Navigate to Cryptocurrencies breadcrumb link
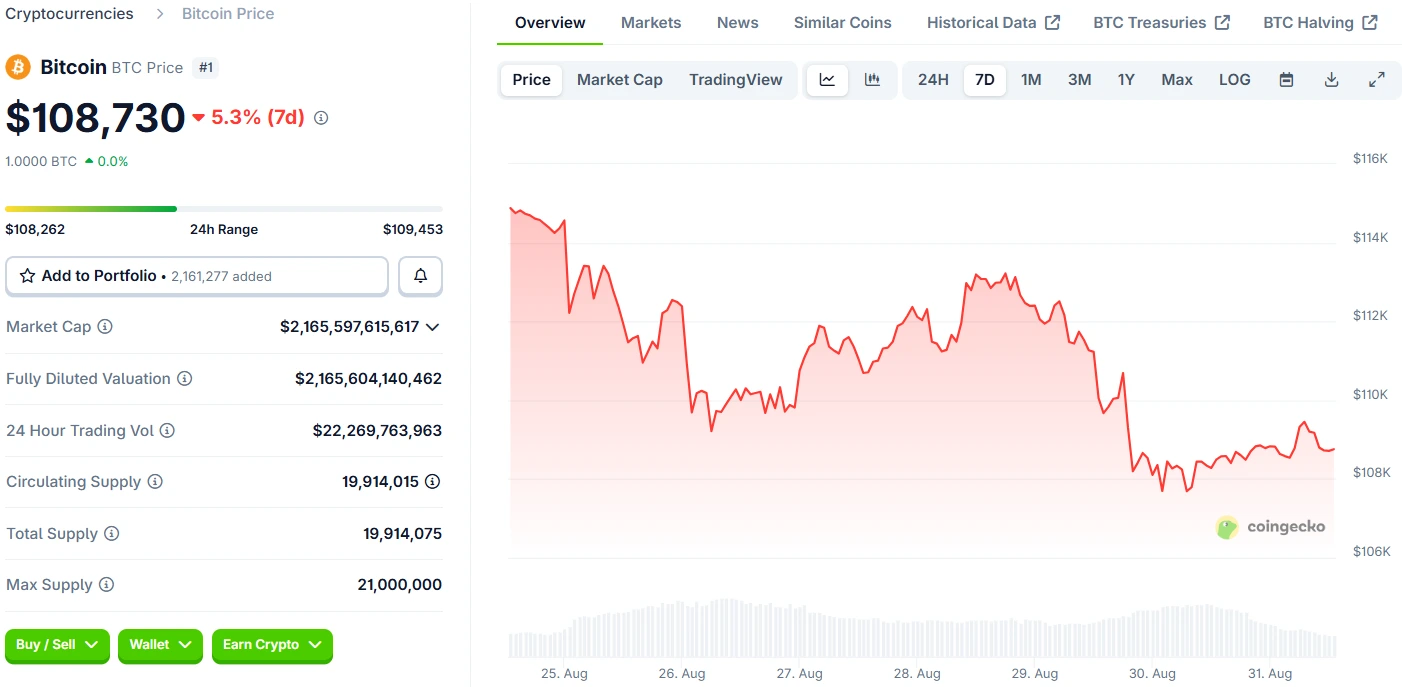Image resolution: width=1402 pixels, height=687 pixels. coord(69,13)
